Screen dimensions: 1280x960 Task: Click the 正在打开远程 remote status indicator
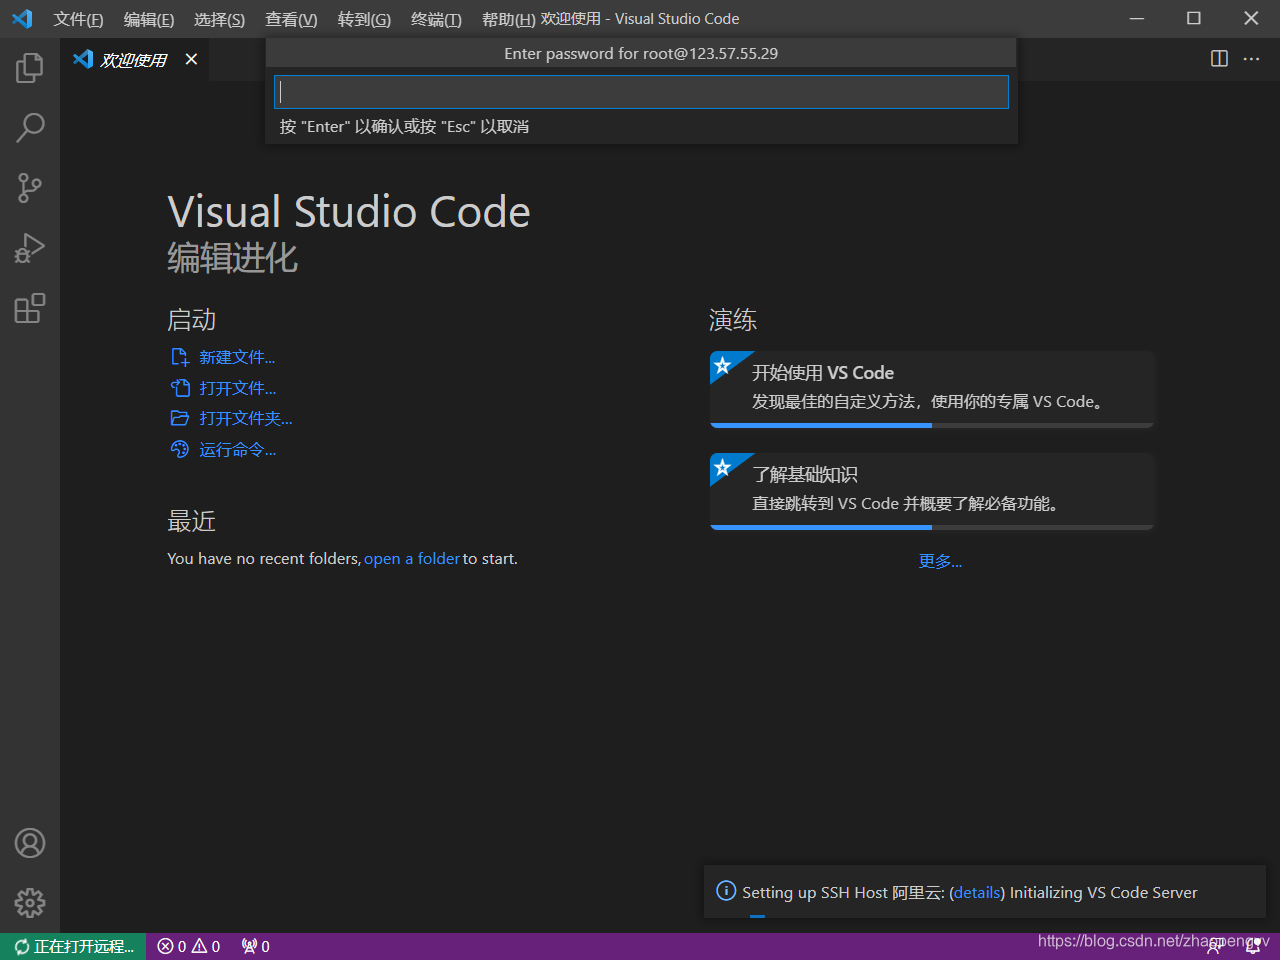point(73,946)
